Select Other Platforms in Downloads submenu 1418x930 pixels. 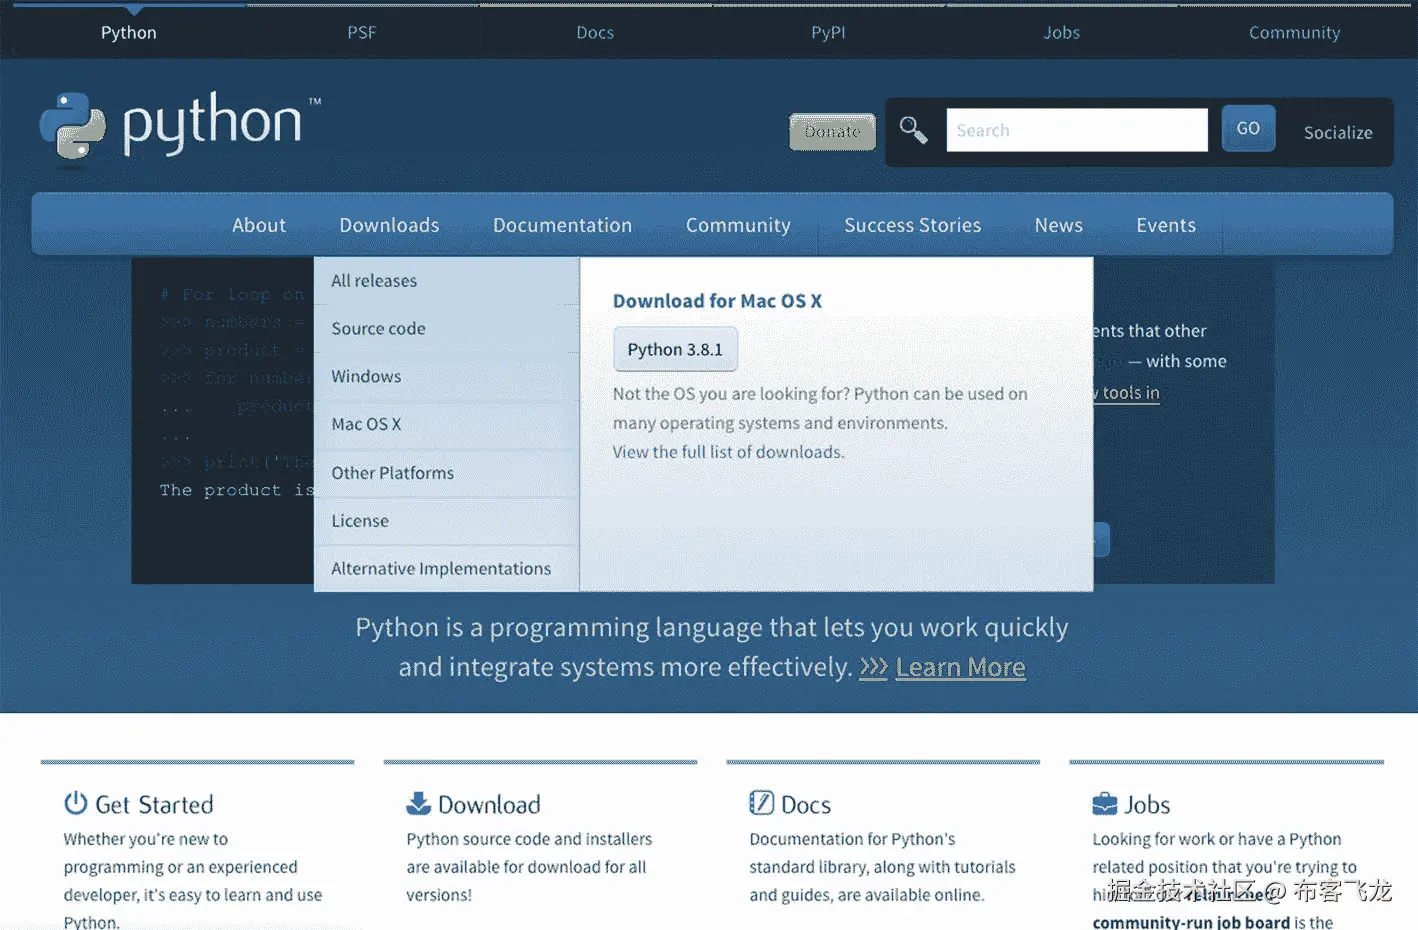[x=447, y=473]
